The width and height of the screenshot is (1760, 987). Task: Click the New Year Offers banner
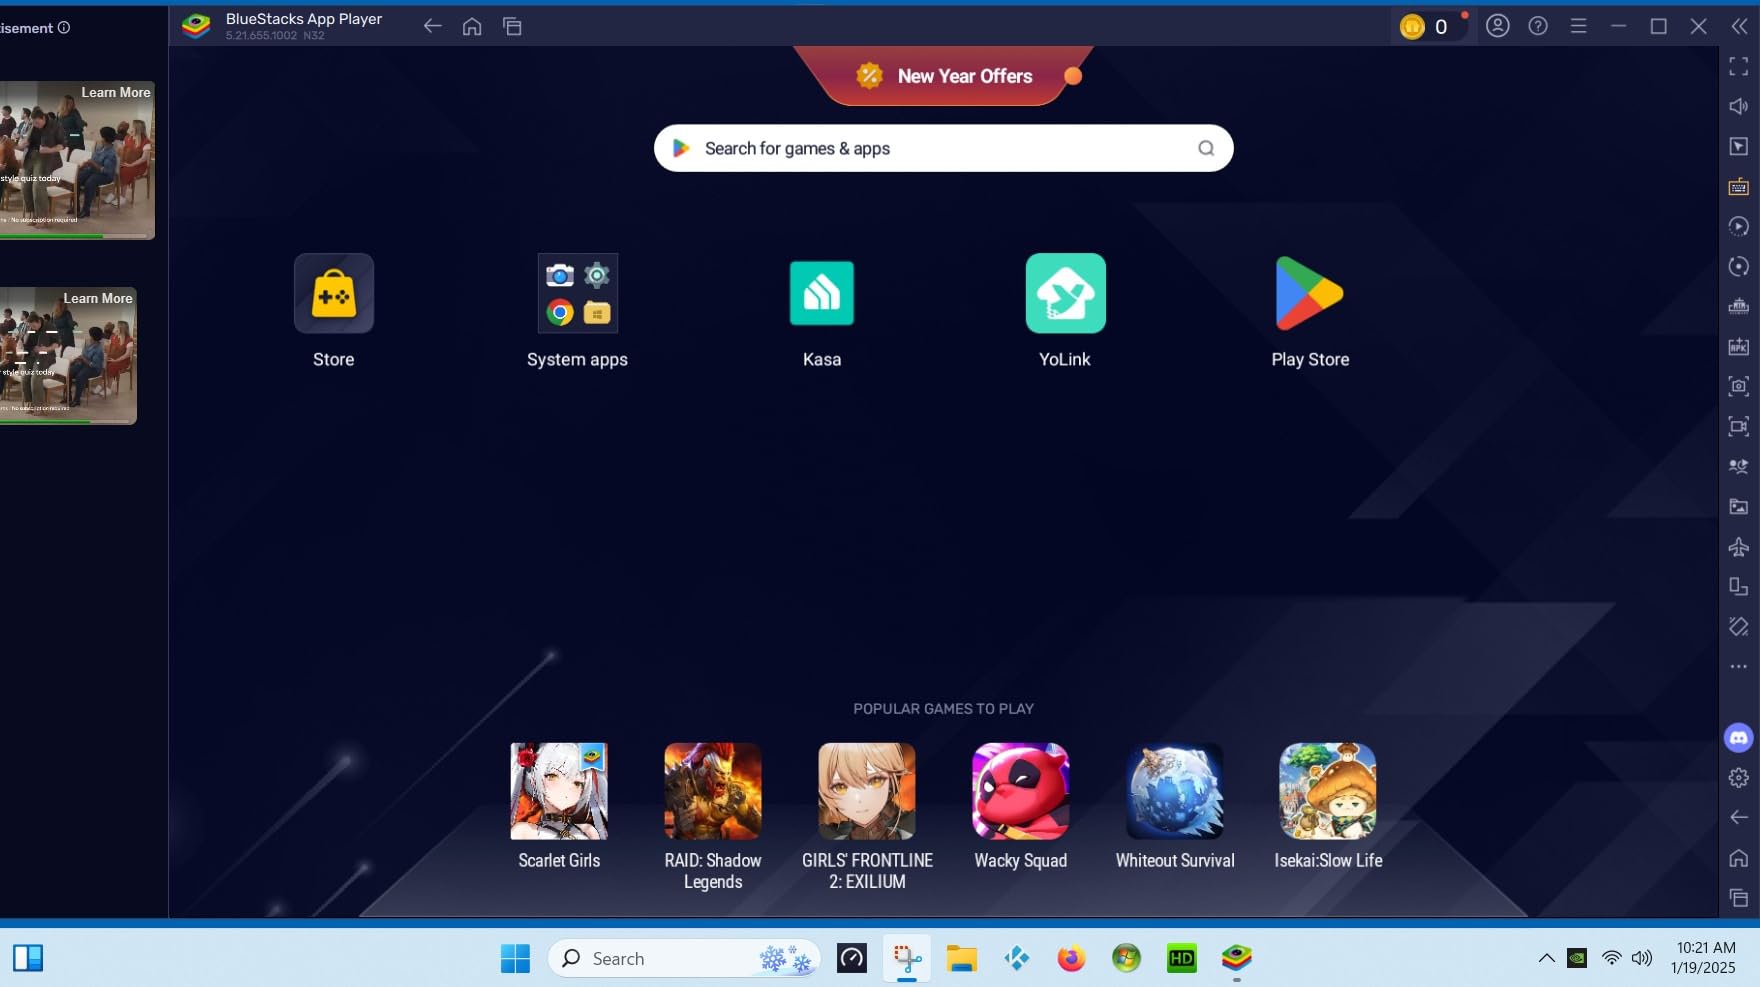(944, 76)
